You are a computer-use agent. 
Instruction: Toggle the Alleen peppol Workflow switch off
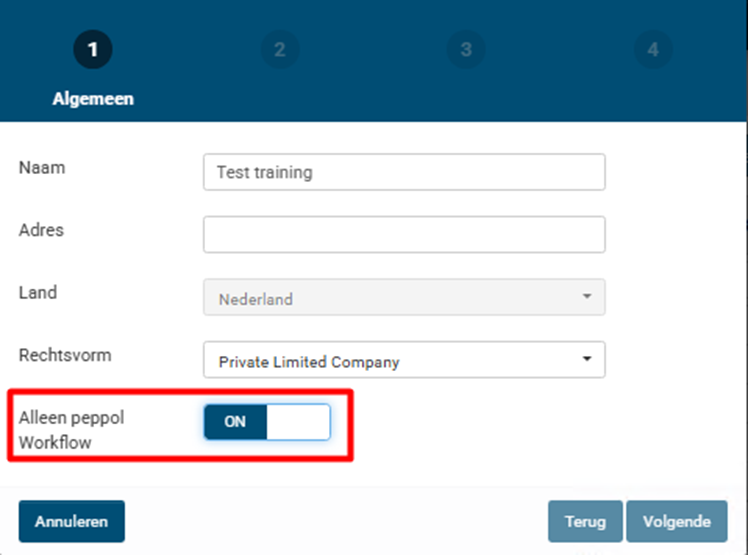point(267,422)
